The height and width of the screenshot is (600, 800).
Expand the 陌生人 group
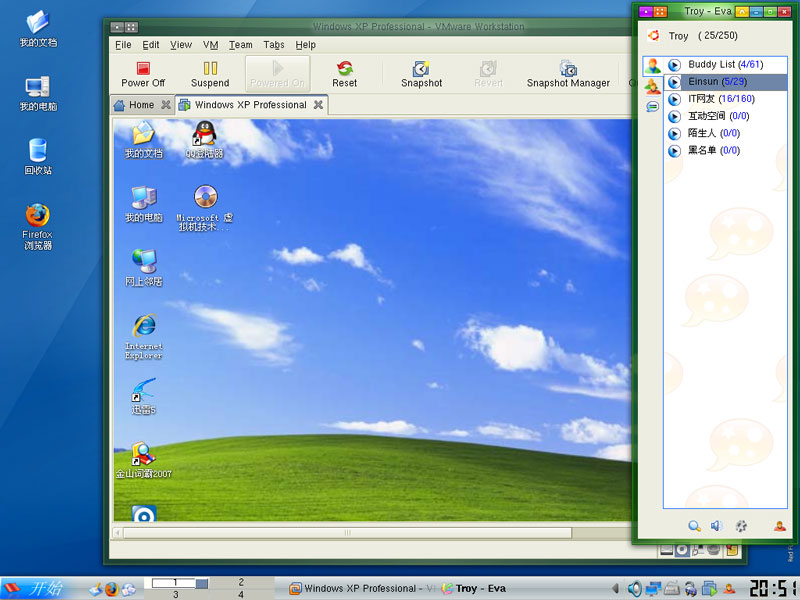click(674, 134)
